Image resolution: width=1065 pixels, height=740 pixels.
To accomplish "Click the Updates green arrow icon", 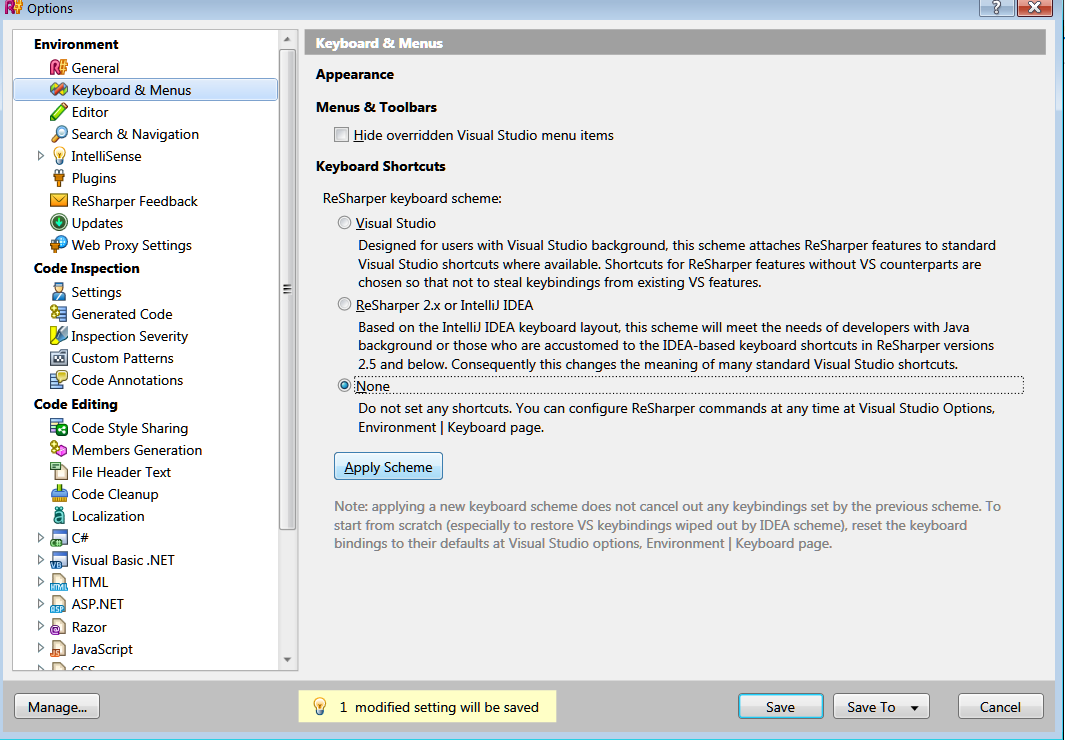I will point(59,223).
